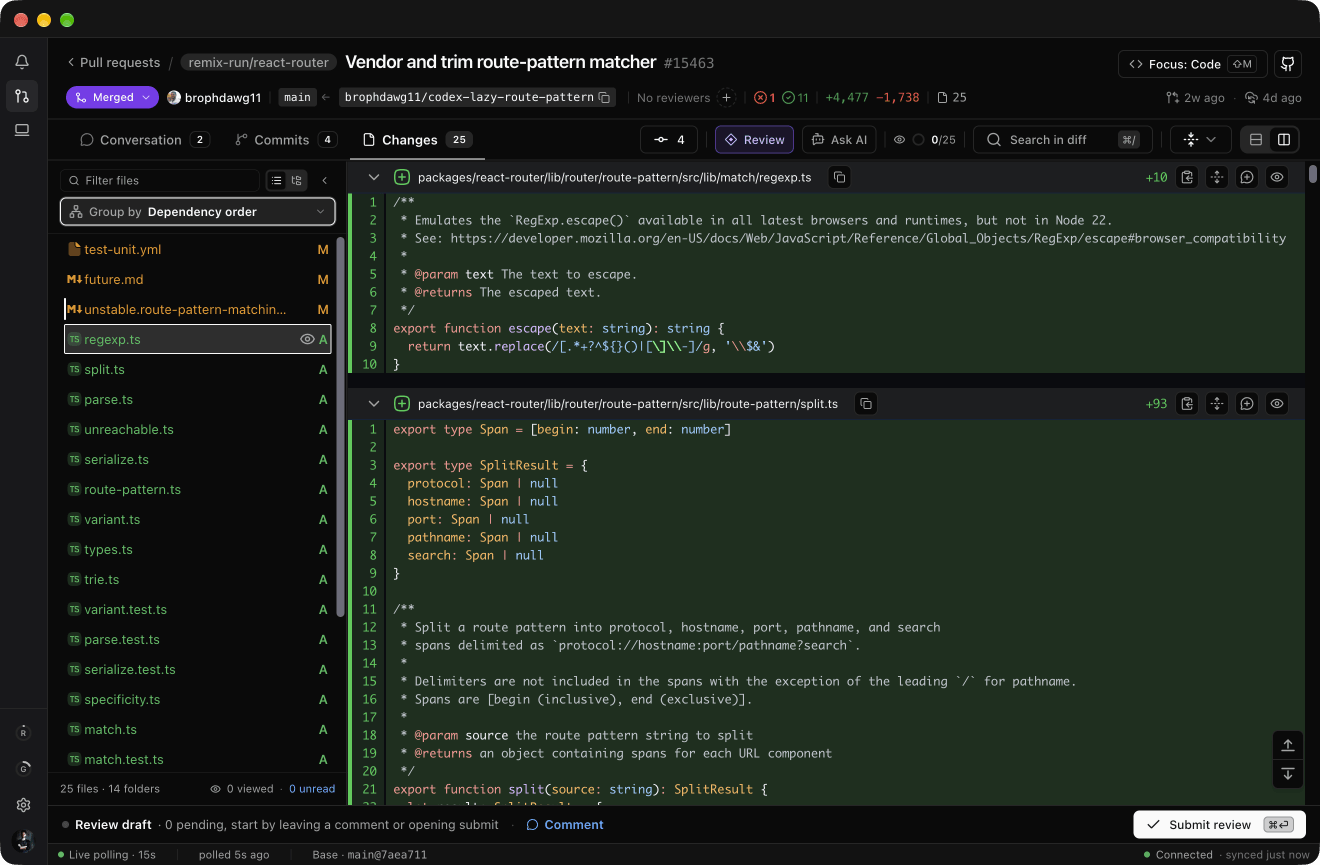Open the expand/collapse options dropdown in the toolbar

click(1200, 140)
